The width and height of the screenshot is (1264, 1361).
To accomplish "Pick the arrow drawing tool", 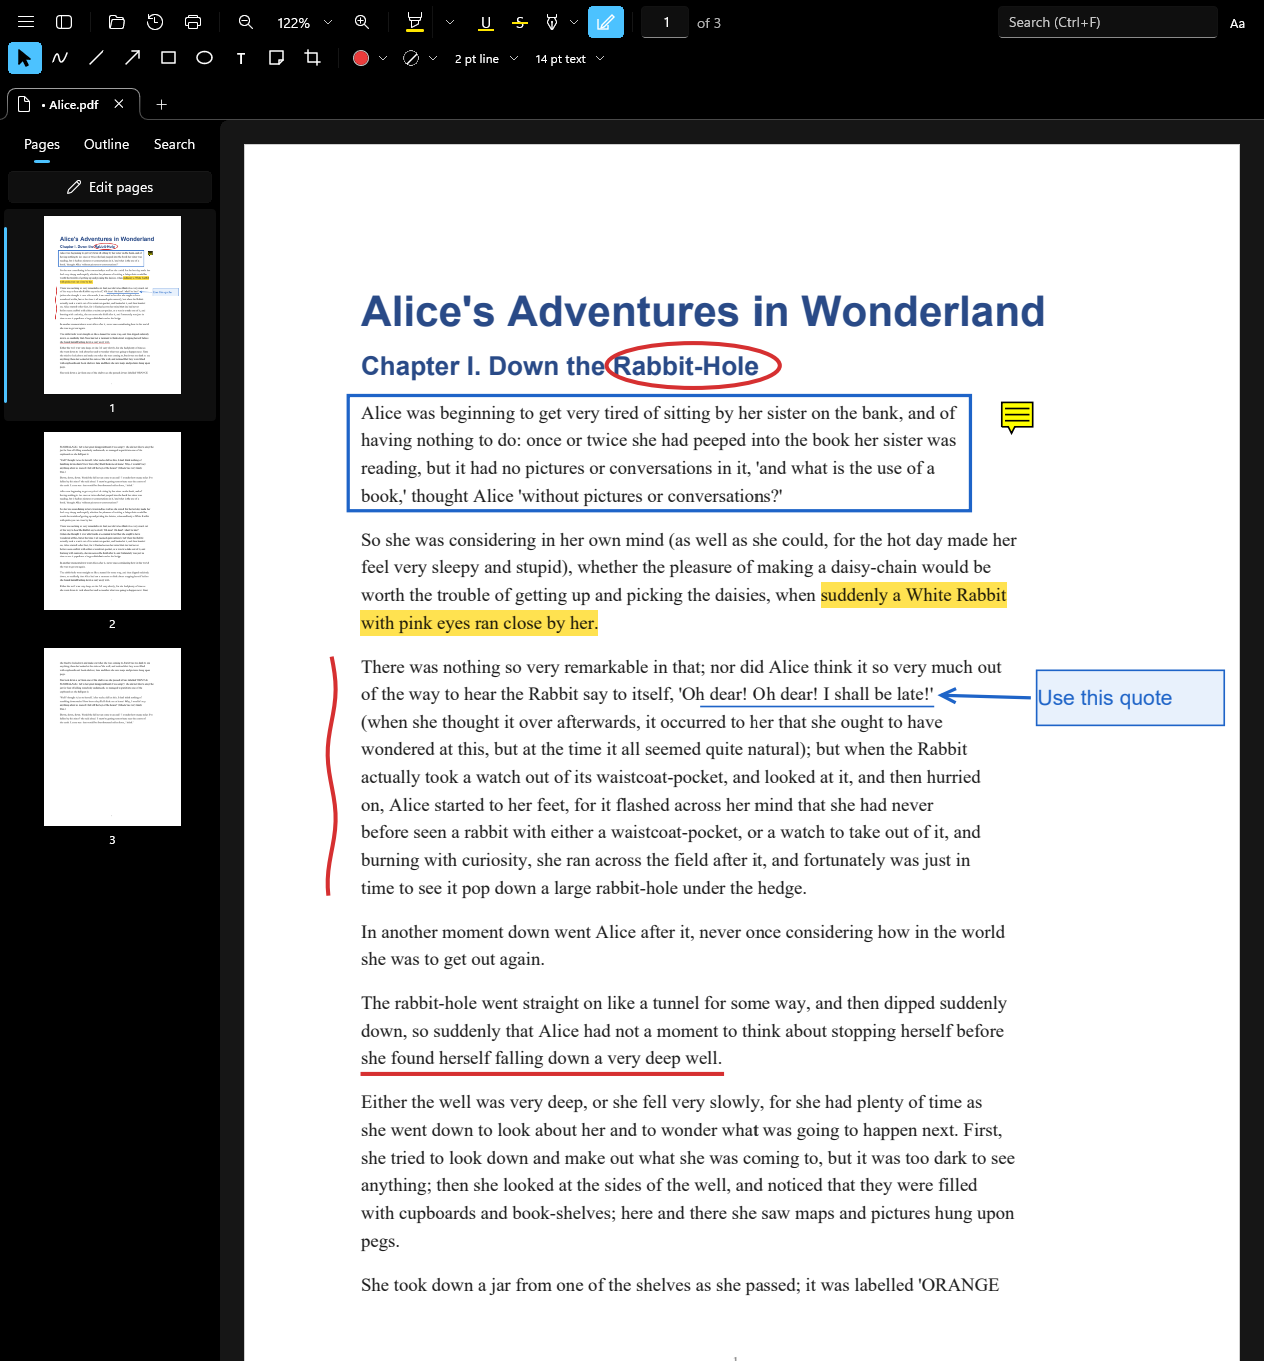I will point(132,58).
